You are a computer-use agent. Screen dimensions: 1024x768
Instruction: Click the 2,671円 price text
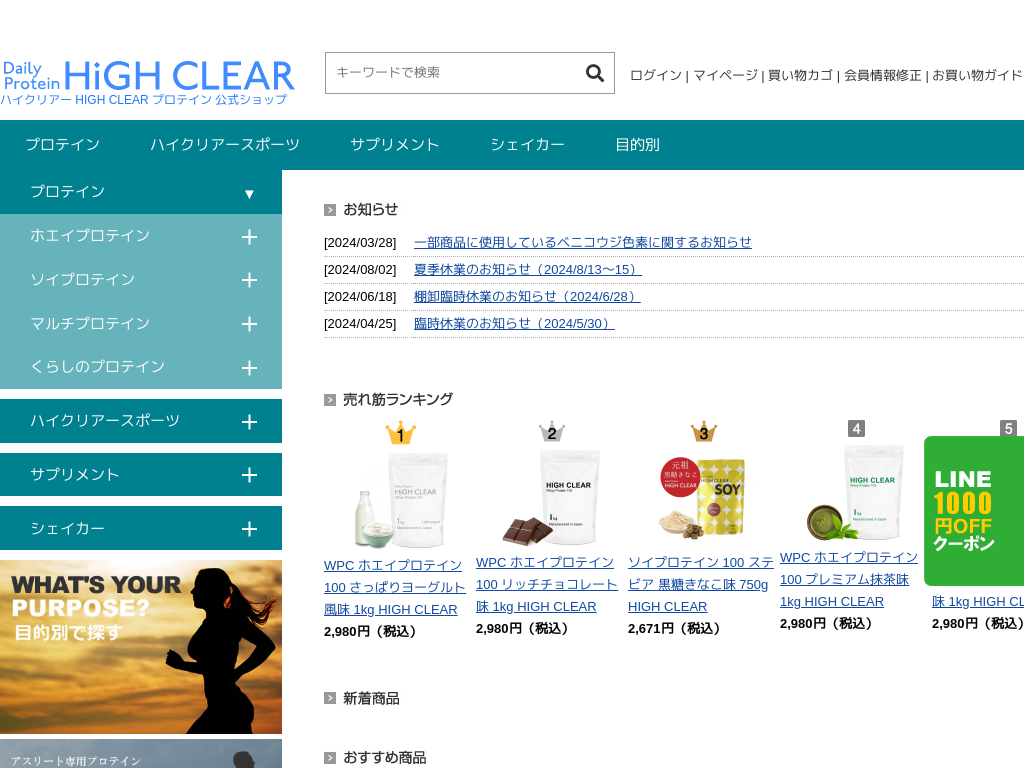click(674, 628)
